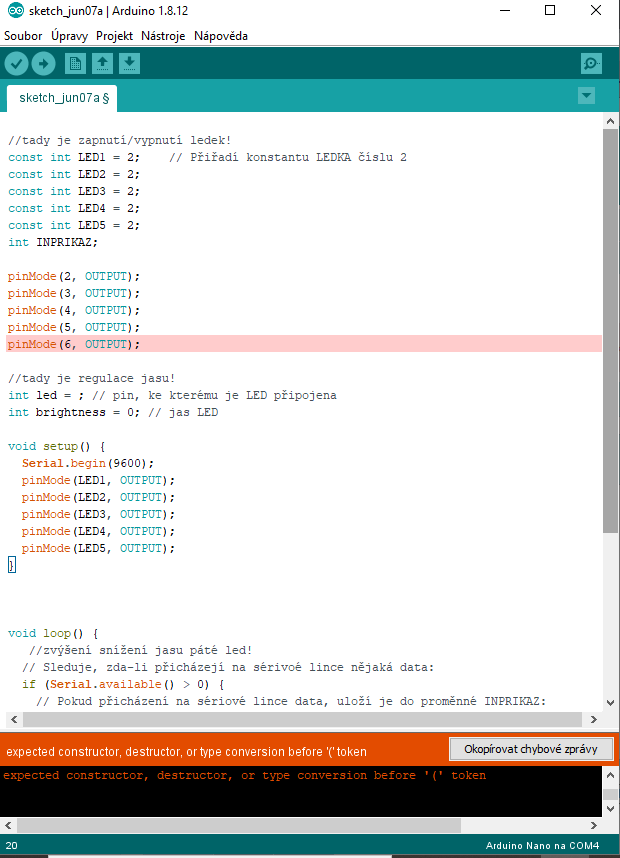Open the Soubor menu

[x=23, y=36]
